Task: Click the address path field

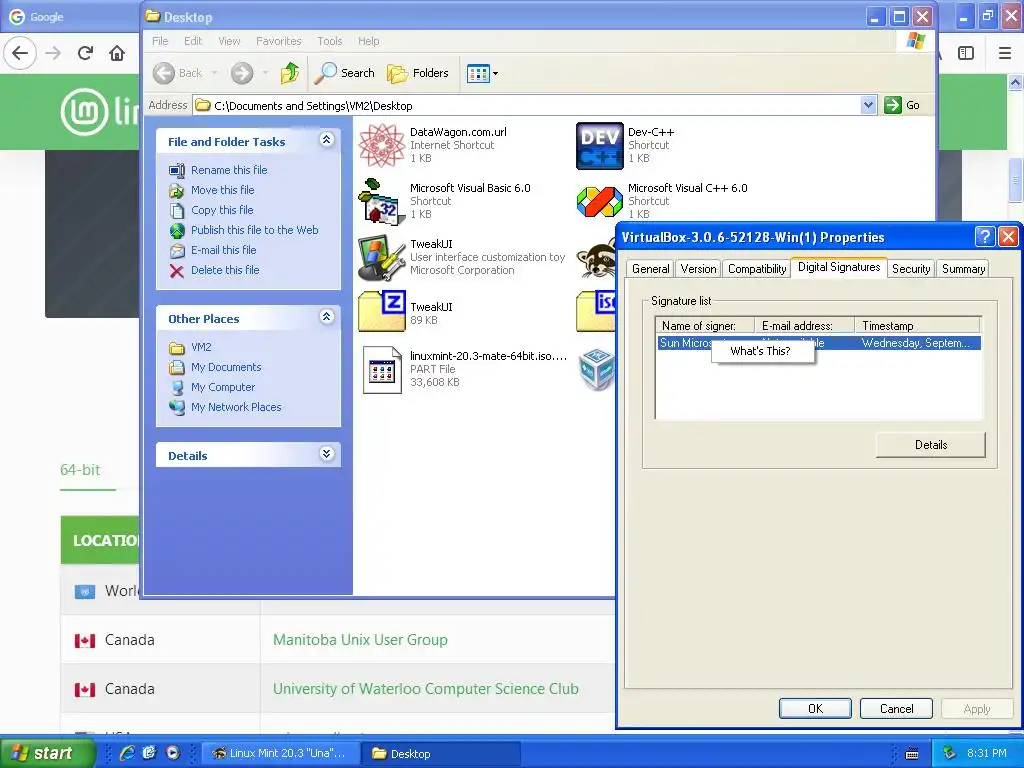Action: coord(528,105)
